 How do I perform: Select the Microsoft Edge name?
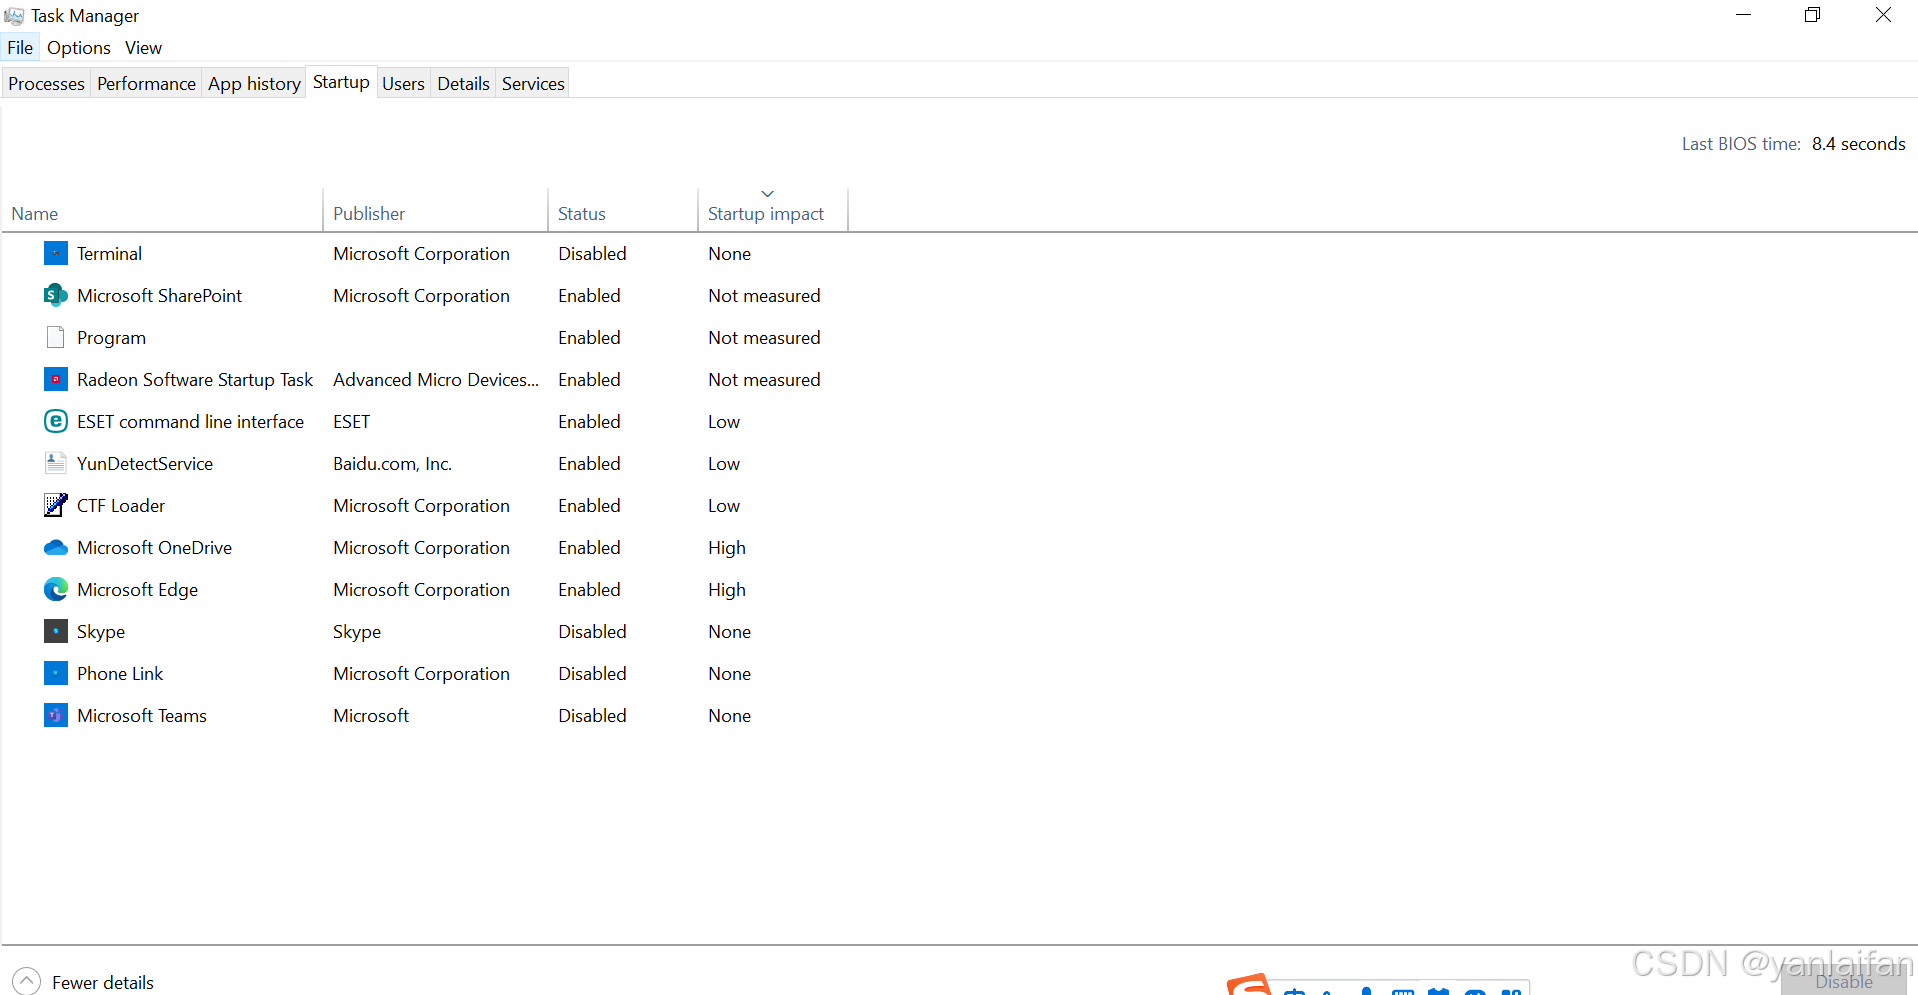click(x=137, y=590)
